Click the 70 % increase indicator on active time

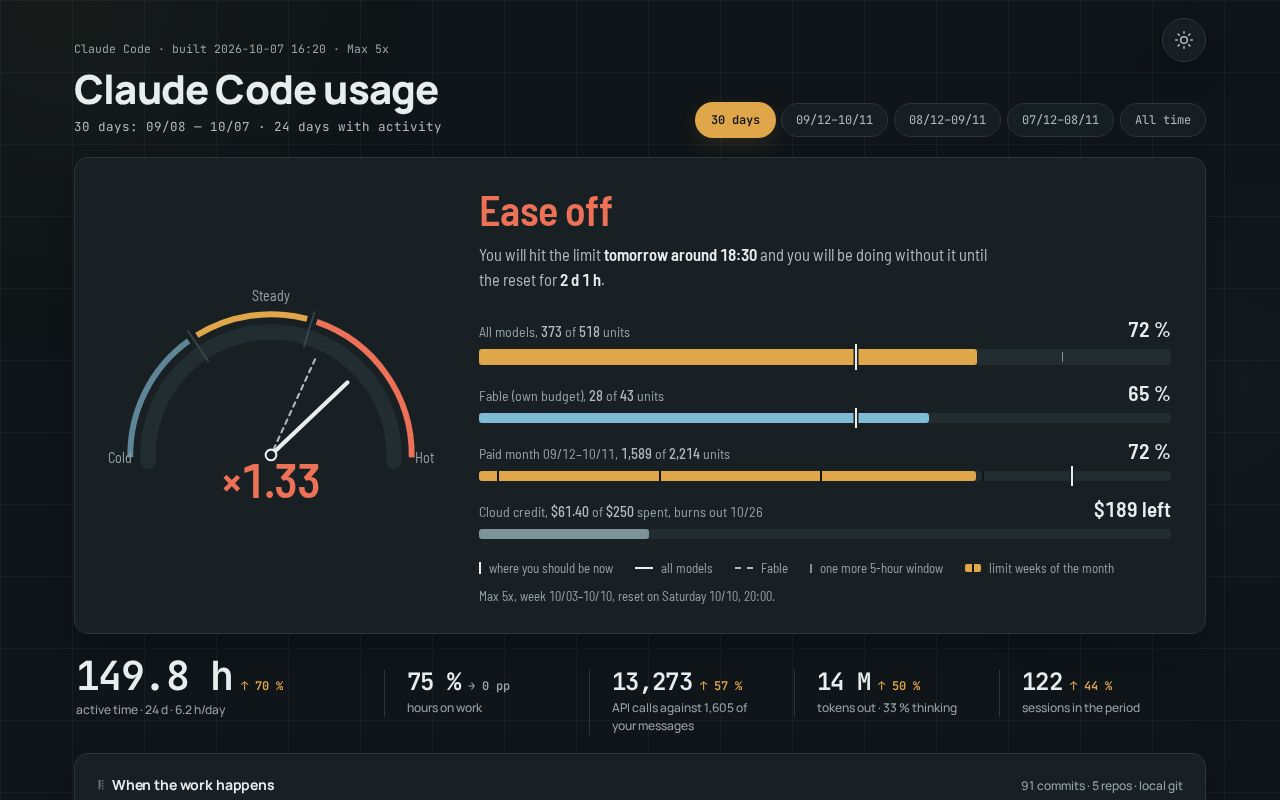(262, 686)
